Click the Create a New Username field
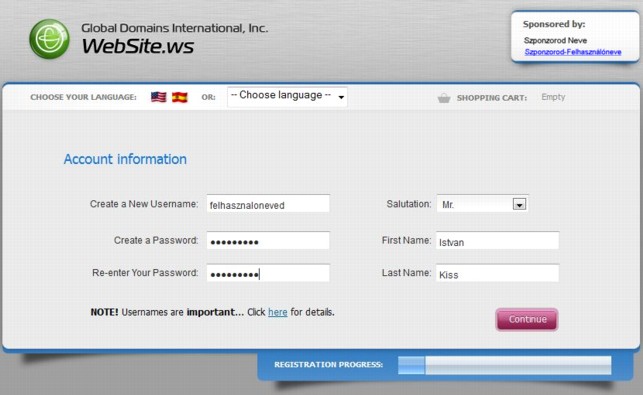 (268, 204)
